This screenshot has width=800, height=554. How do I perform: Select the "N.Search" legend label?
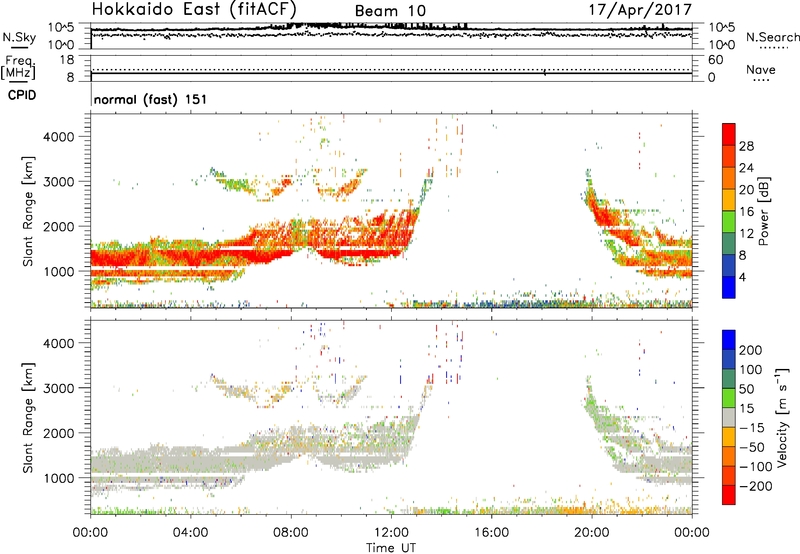772,37
